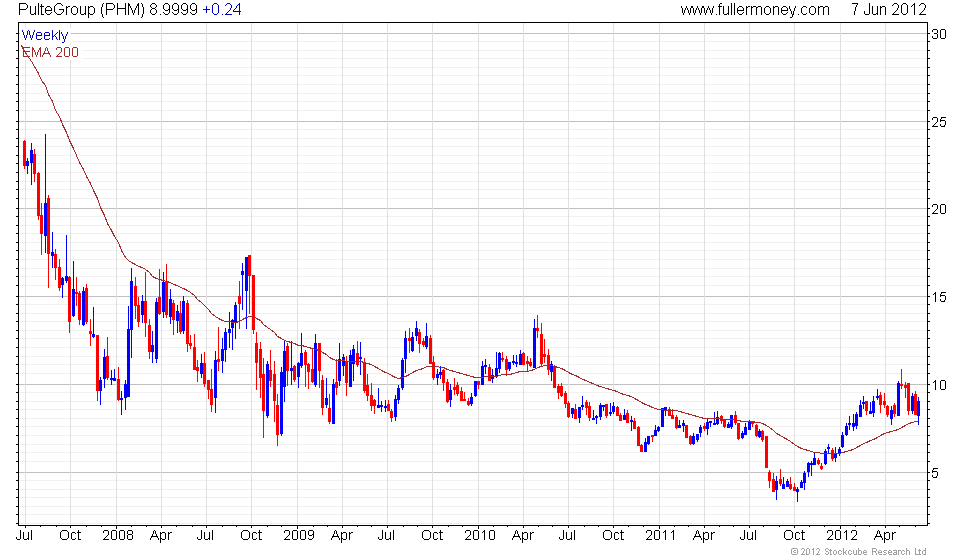The image size is (980, 560).
Task: Click the candle at the late 2011 low
Action: pos(797,492)
